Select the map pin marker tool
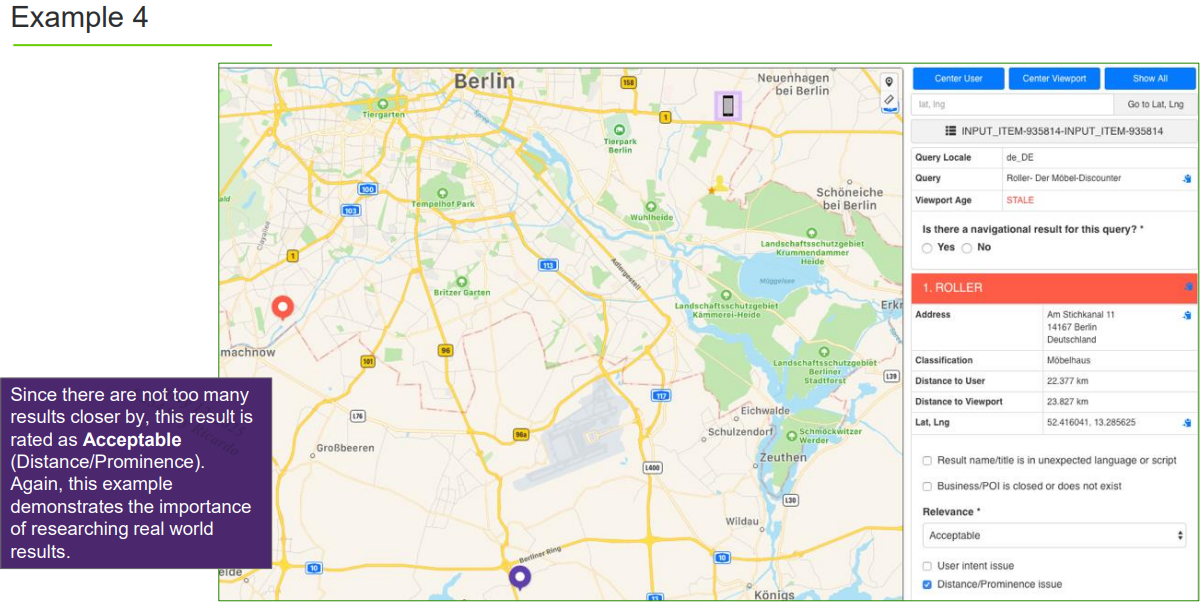 [888, 82]
